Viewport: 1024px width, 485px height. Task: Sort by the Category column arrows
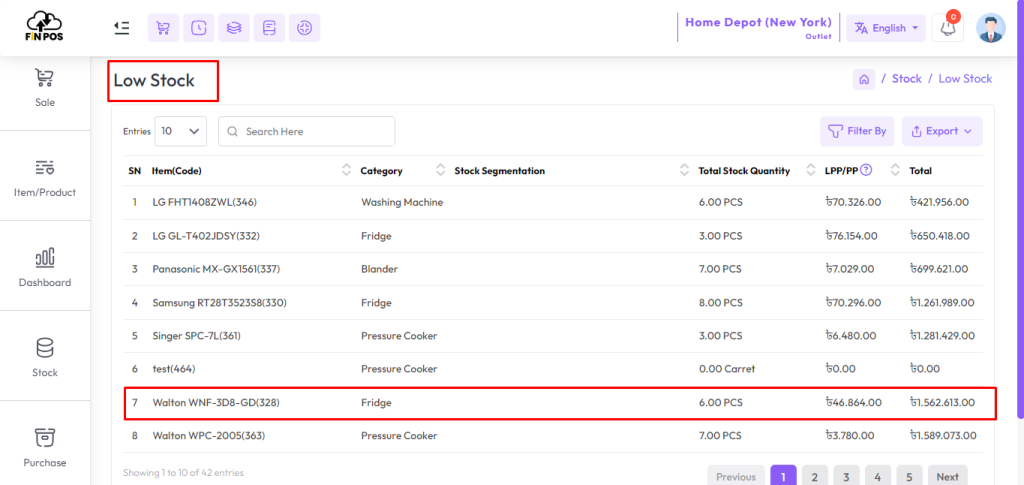440,170
